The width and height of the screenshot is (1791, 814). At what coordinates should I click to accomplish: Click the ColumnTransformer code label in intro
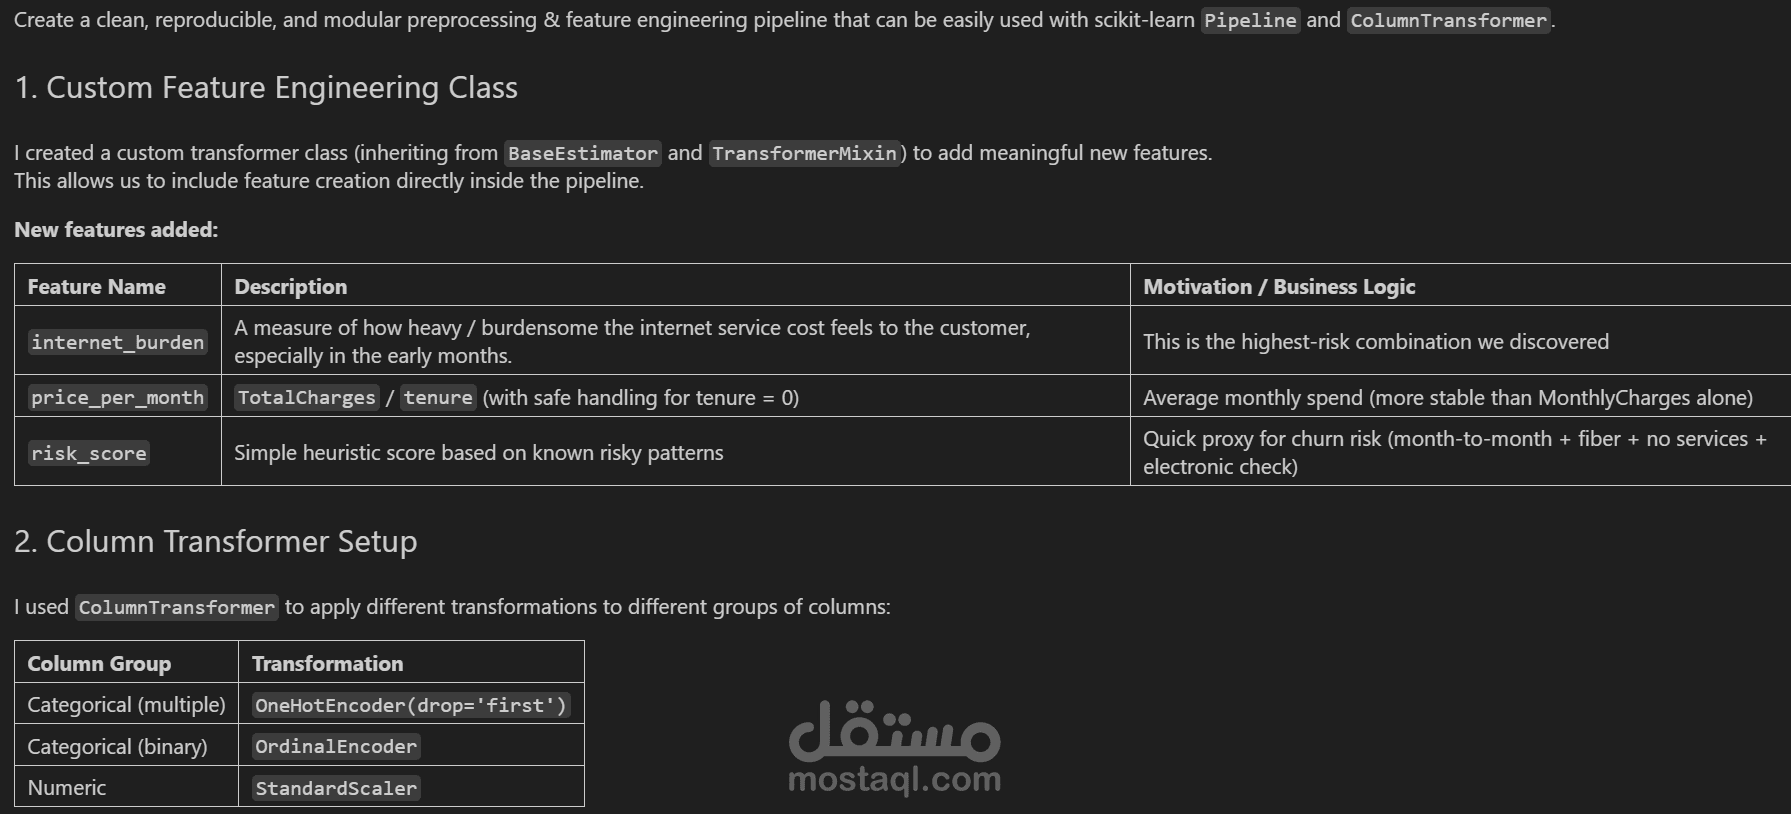click(x=1448, y=20)
